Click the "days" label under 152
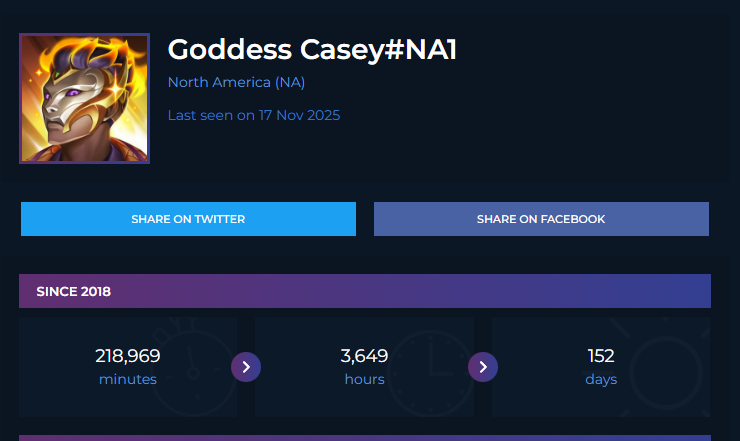Image resolution: width=740 pixels, height=441 pixels. [x=601, y=380]
